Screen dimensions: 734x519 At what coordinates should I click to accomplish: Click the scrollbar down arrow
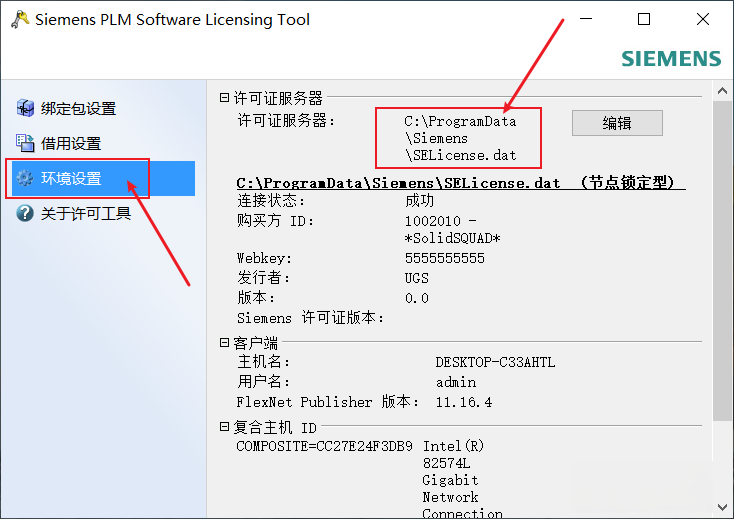click(722, 507)
